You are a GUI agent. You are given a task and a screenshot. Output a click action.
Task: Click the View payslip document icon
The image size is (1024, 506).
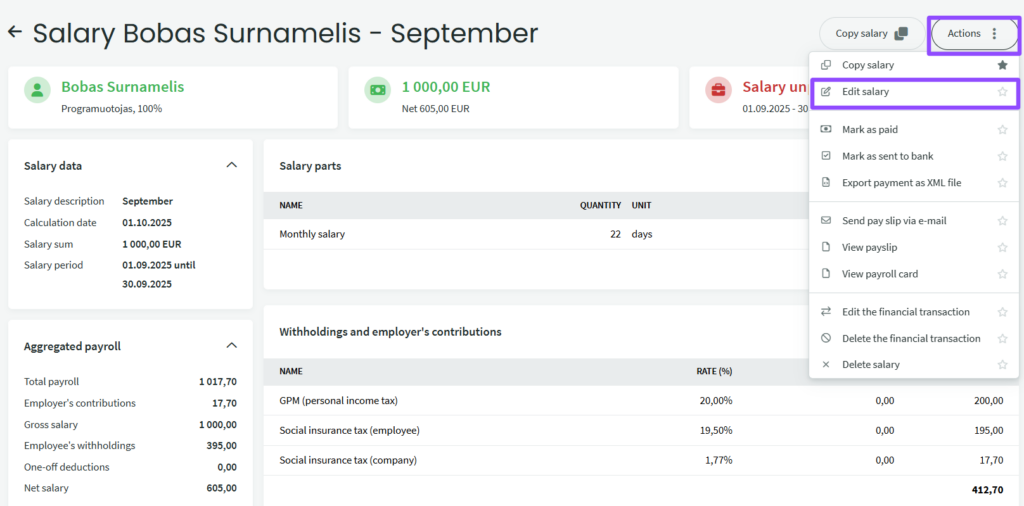pyautogui.click(x=826, y=247)
